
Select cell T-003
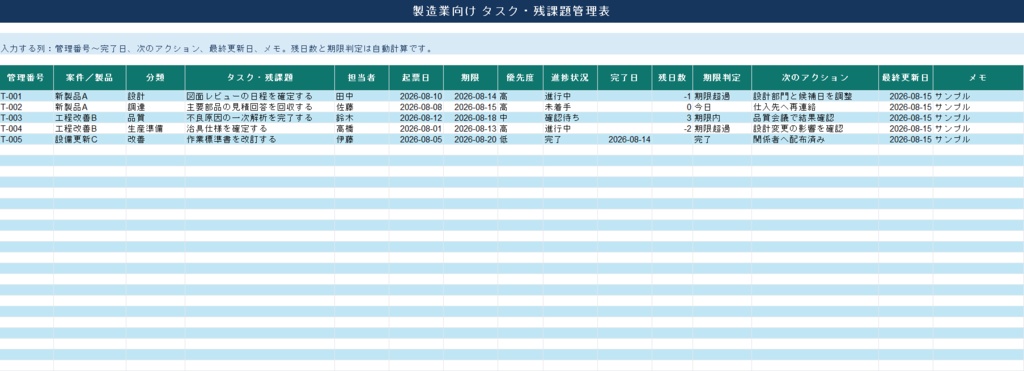26,118
